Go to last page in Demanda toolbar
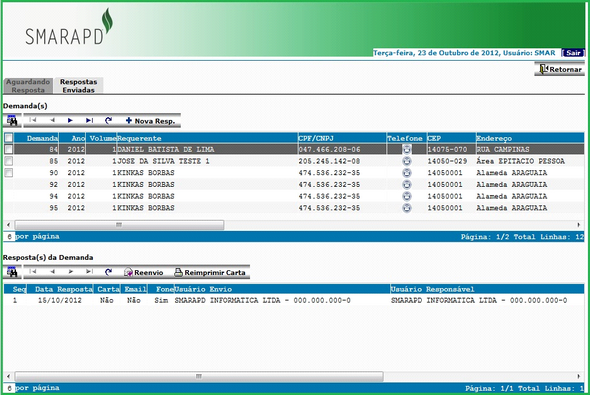 (89, 120)
